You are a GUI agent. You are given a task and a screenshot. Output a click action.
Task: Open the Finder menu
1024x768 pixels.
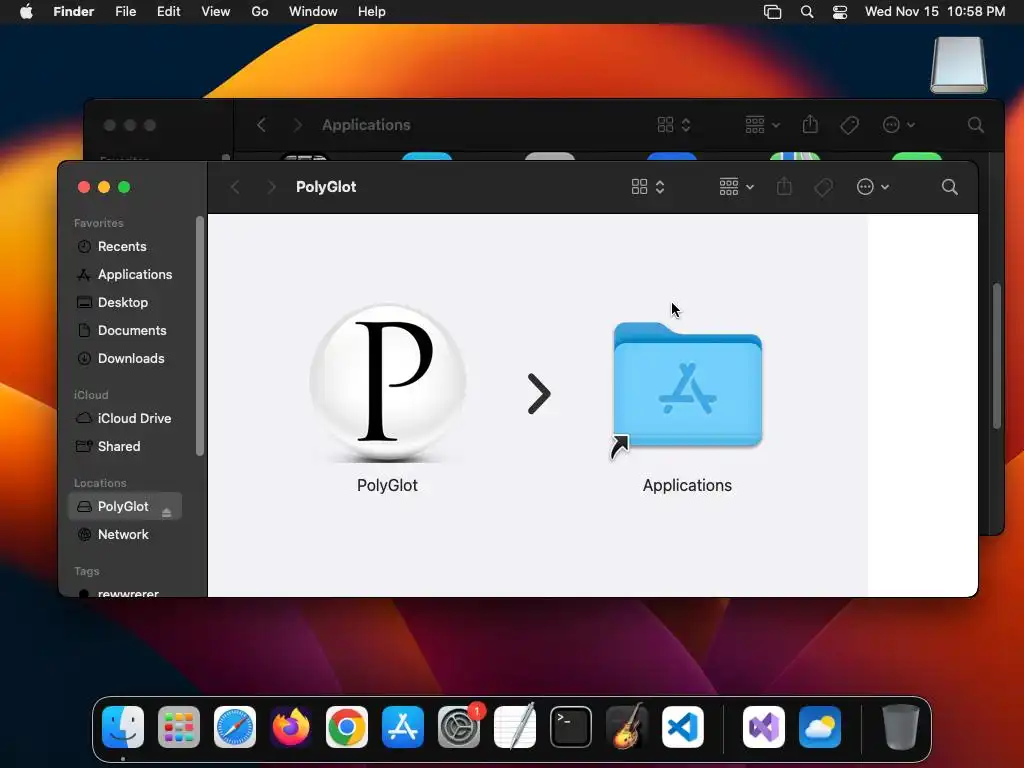click(x=74, y=12)
